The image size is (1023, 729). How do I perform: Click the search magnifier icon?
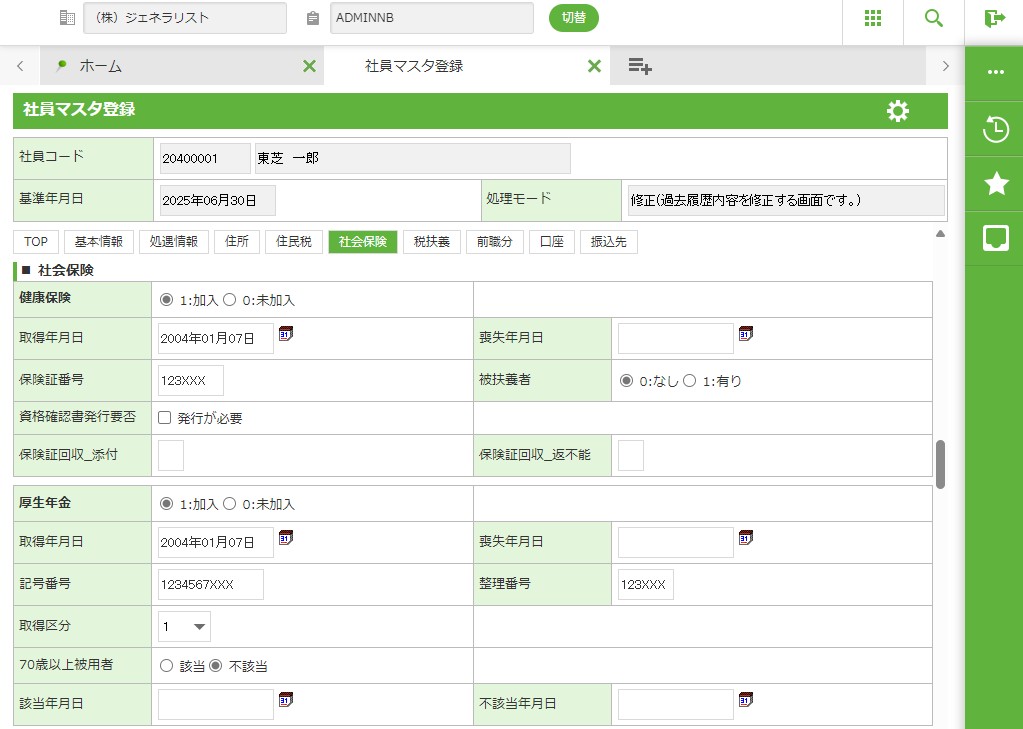click(933, 18)
